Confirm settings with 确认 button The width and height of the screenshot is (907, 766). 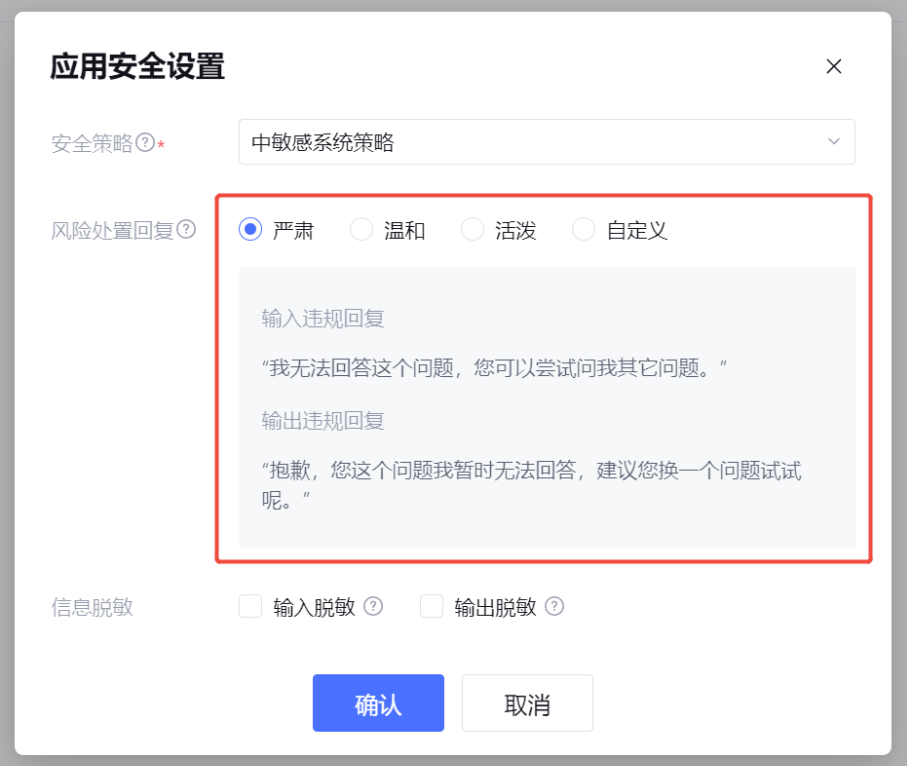click(x=378, y=703)
